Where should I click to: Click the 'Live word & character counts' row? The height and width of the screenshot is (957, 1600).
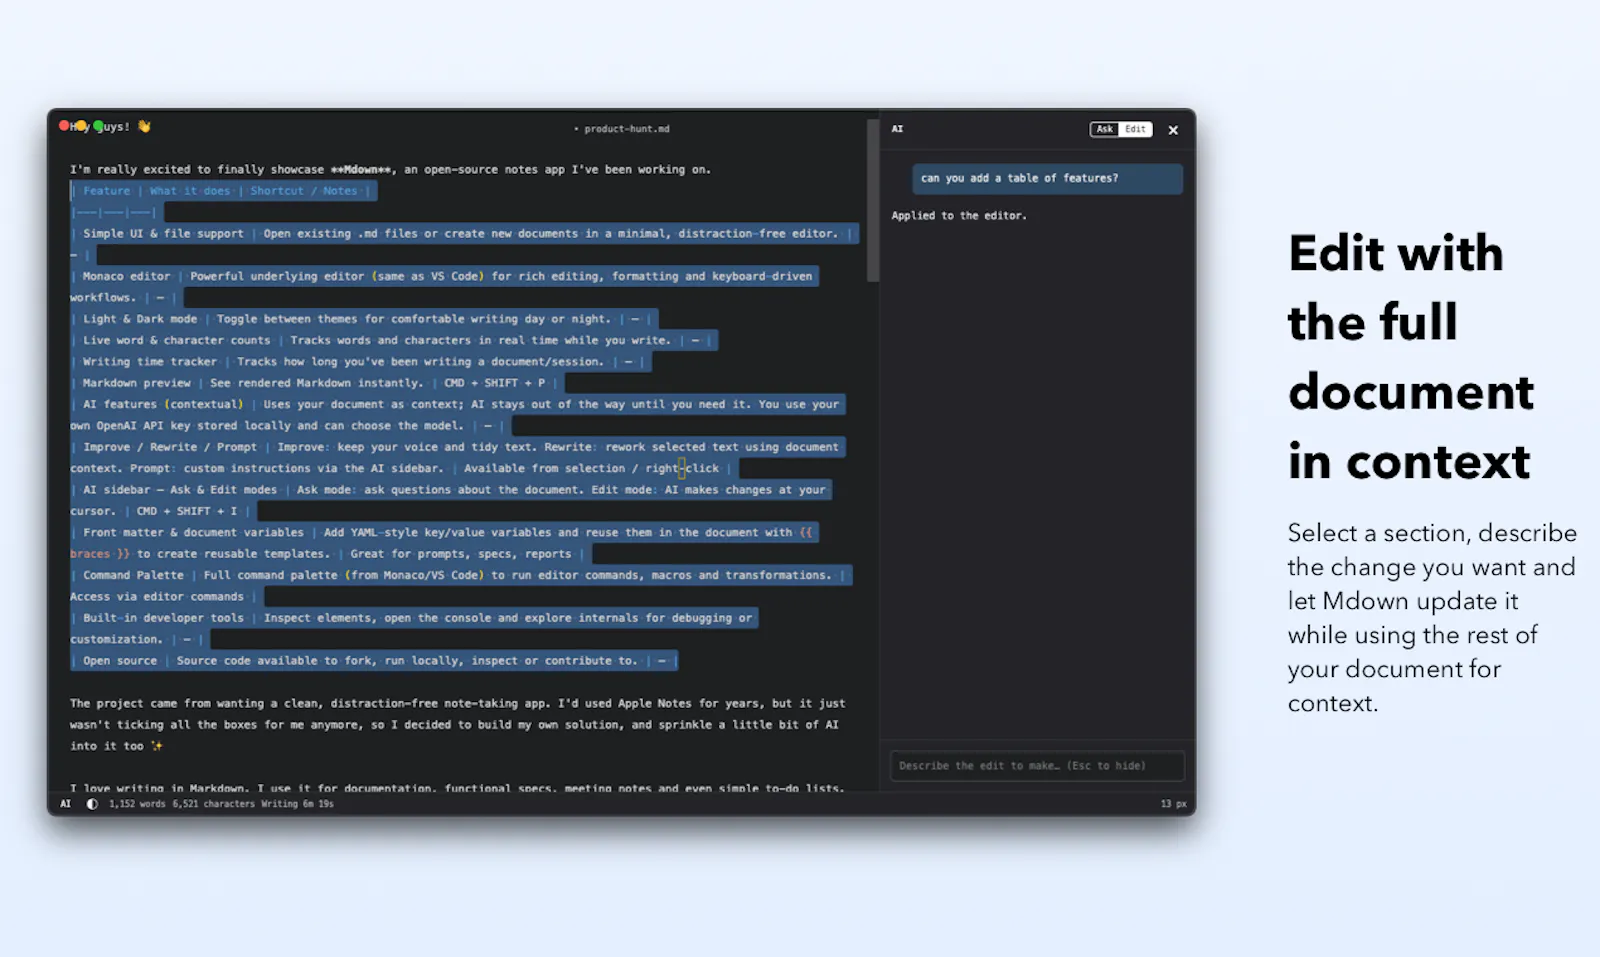pos(393,340)
